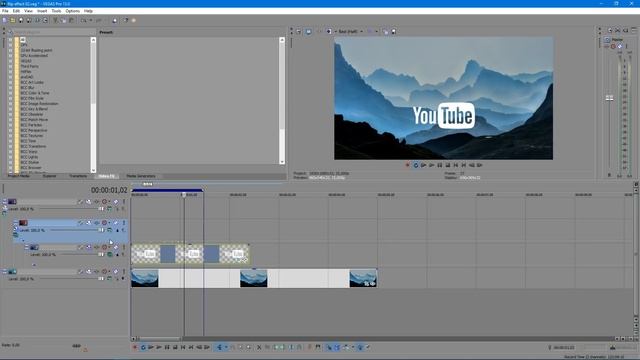This screenshot has height=360, width=640.
Task: Toggle Loop Playback under the preview
Action: [416, 165]
